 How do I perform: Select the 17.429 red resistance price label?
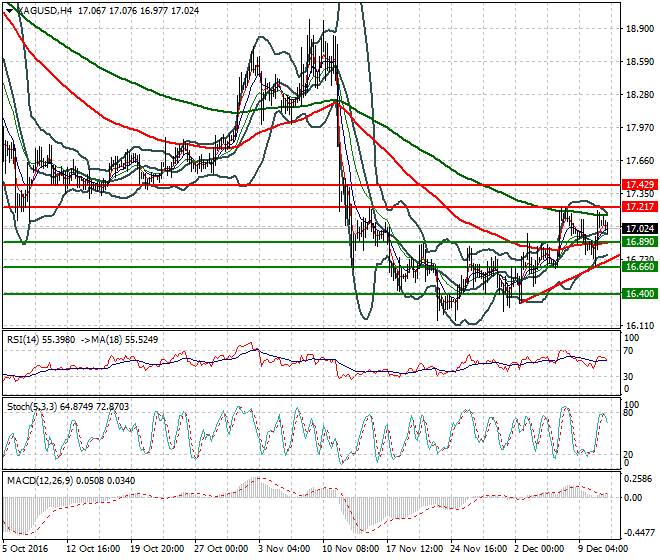pos(639,185)
